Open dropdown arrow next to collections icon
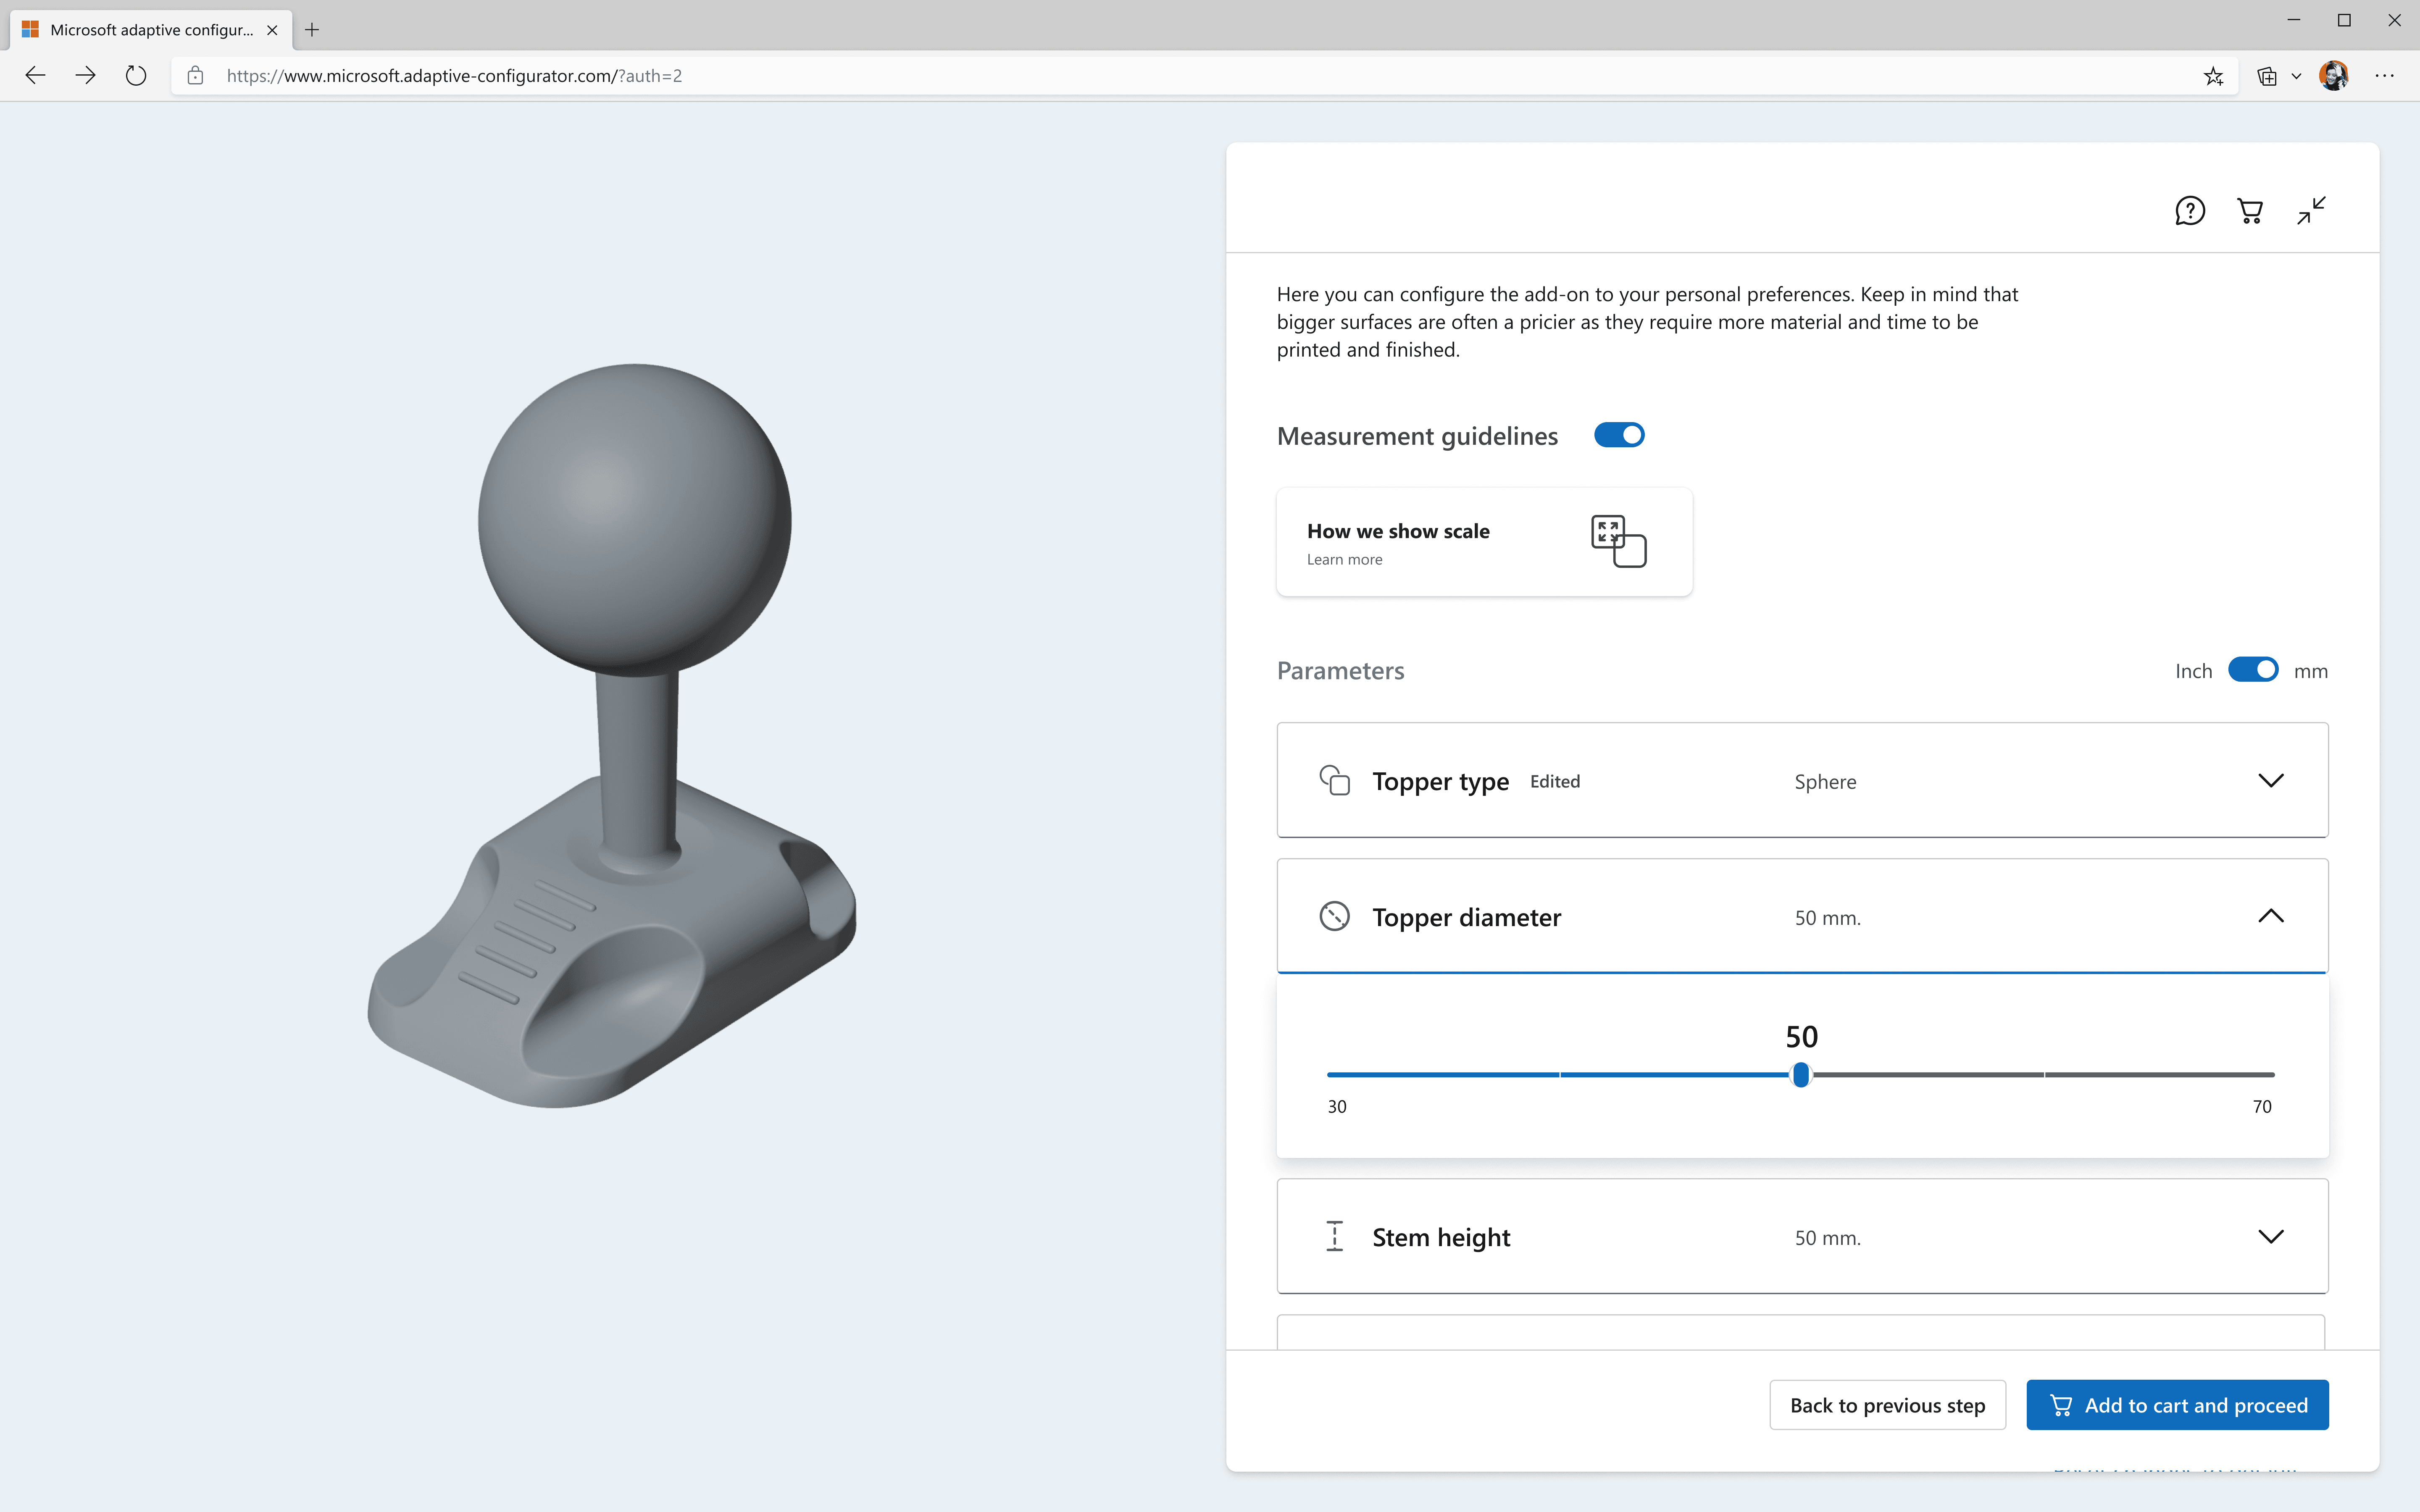Image resolution: width=2420 pixels, height=1512 pixels. pos(2296,76)
